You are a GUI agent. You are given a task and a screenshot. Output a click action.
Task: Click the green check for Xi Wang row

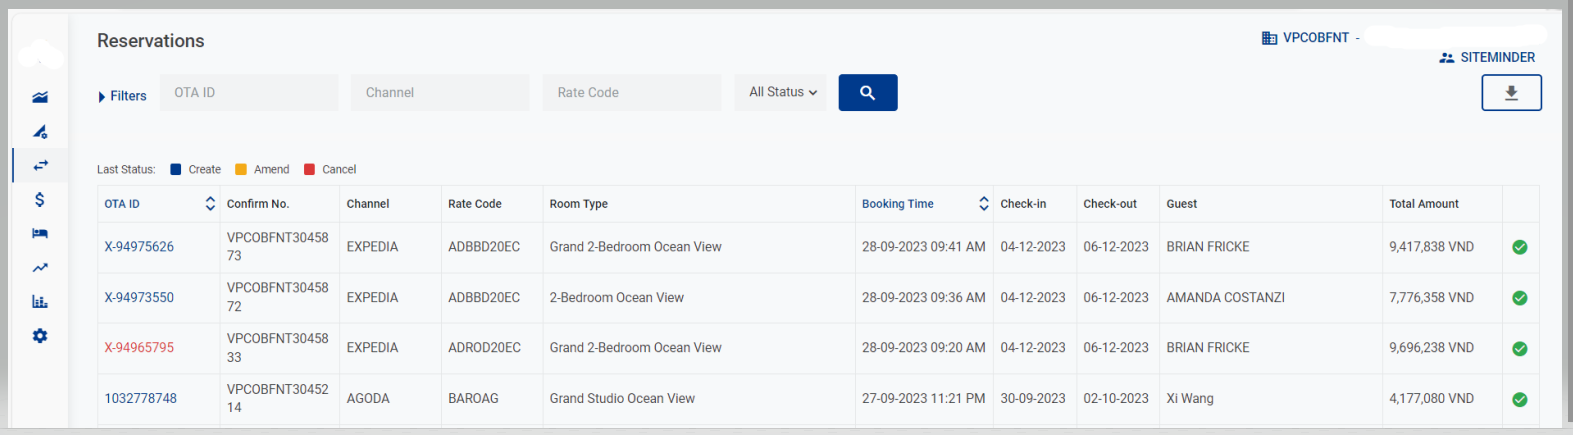[1519, 399]
